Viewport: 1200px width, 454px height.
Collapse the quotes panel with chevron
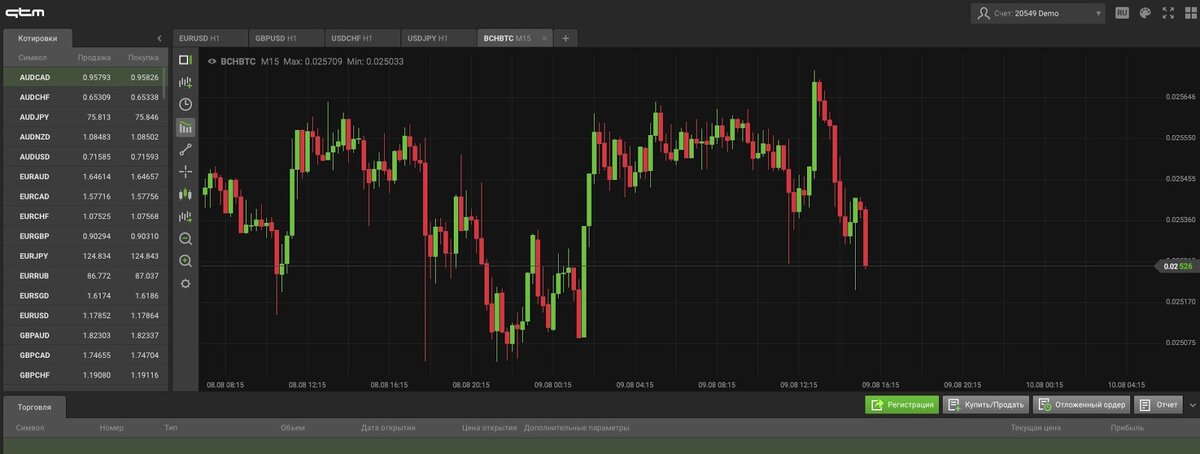160,38
